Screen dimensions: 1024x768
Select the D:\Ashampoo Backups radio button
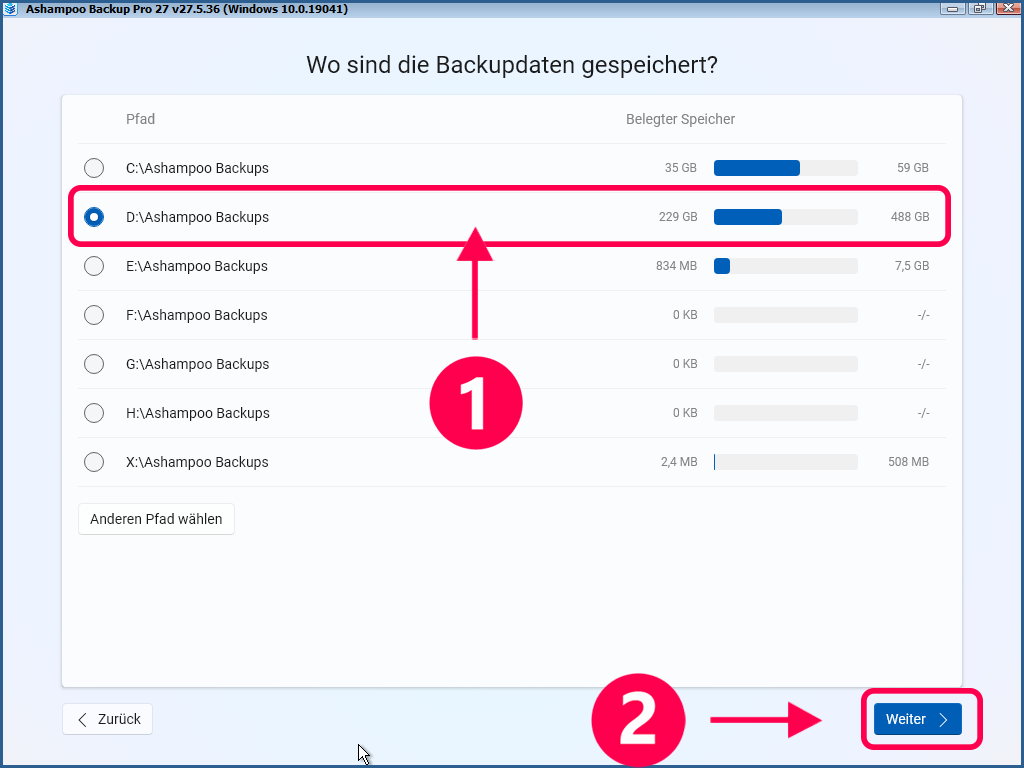point(94,217)
